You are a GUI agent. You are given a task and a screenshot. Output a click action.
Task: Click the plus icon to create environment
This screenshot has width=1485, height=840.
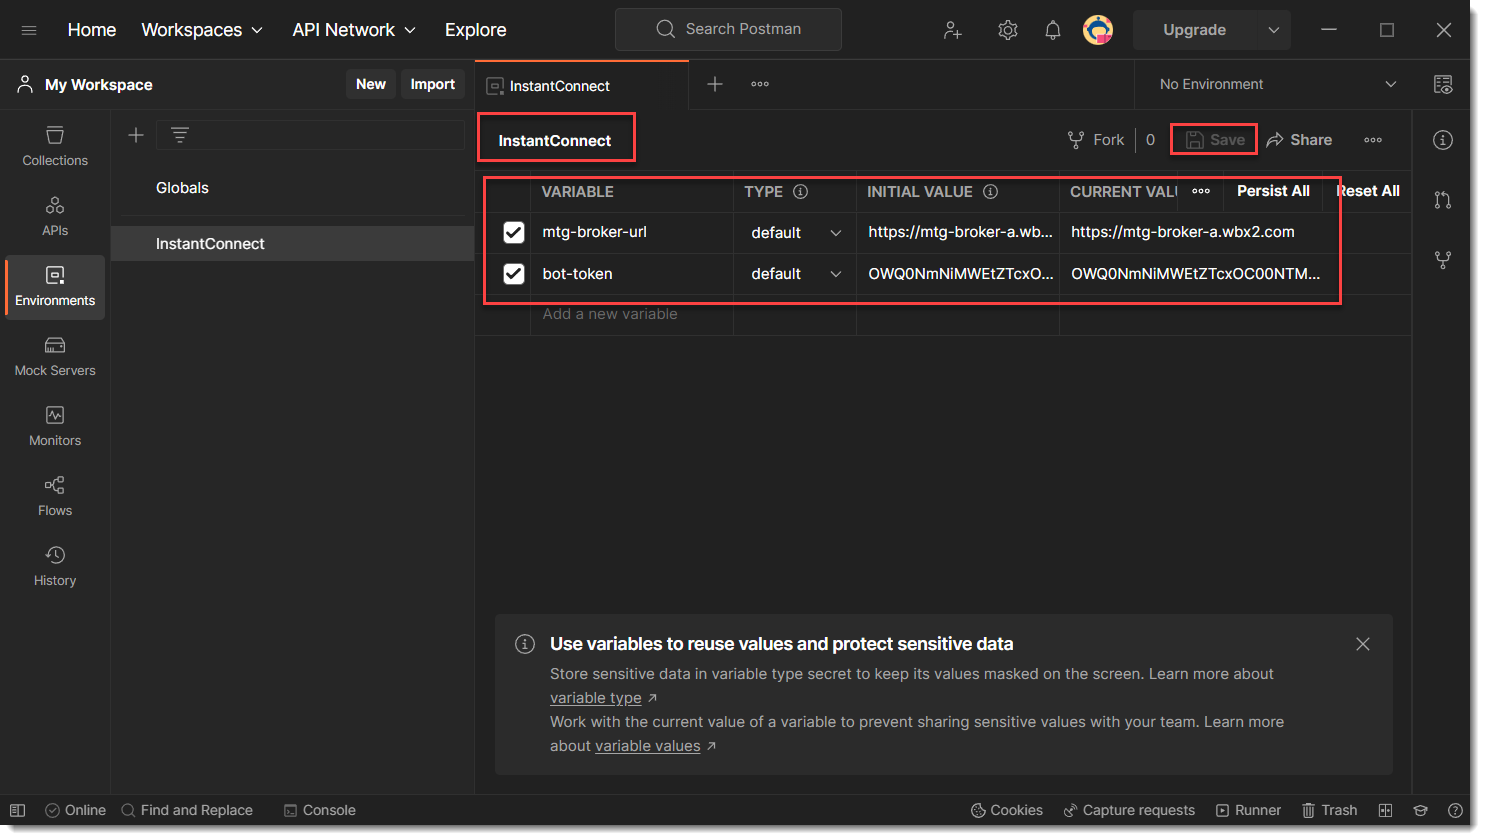point(136,135)
